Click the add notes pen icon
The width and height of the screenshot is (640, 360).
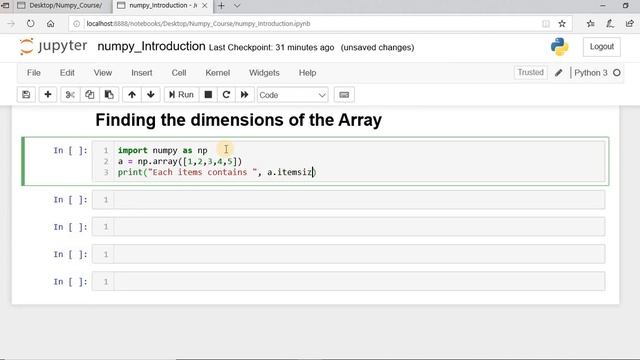tap(610, 24)
